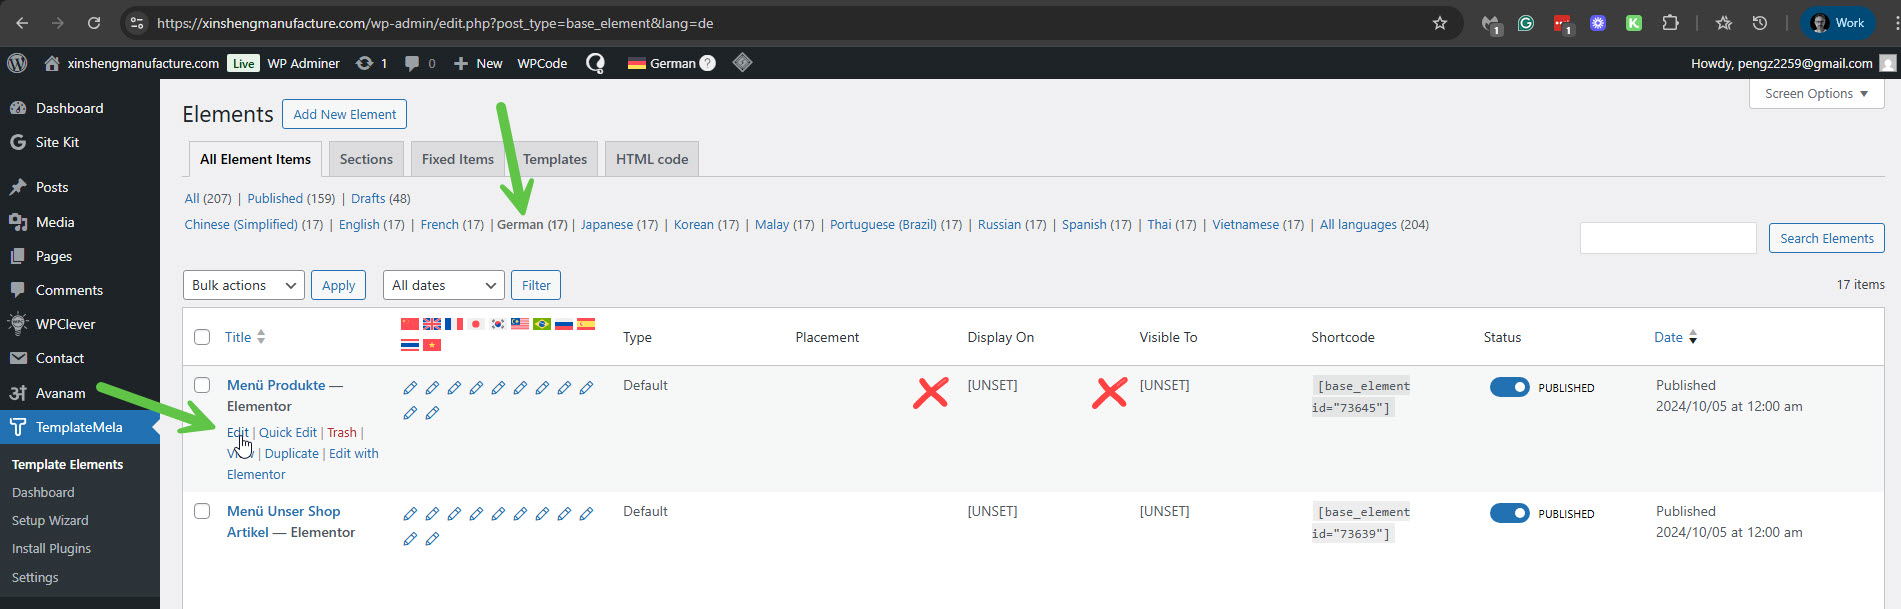Open the Work profile menu

click(x=1837, y=23)
